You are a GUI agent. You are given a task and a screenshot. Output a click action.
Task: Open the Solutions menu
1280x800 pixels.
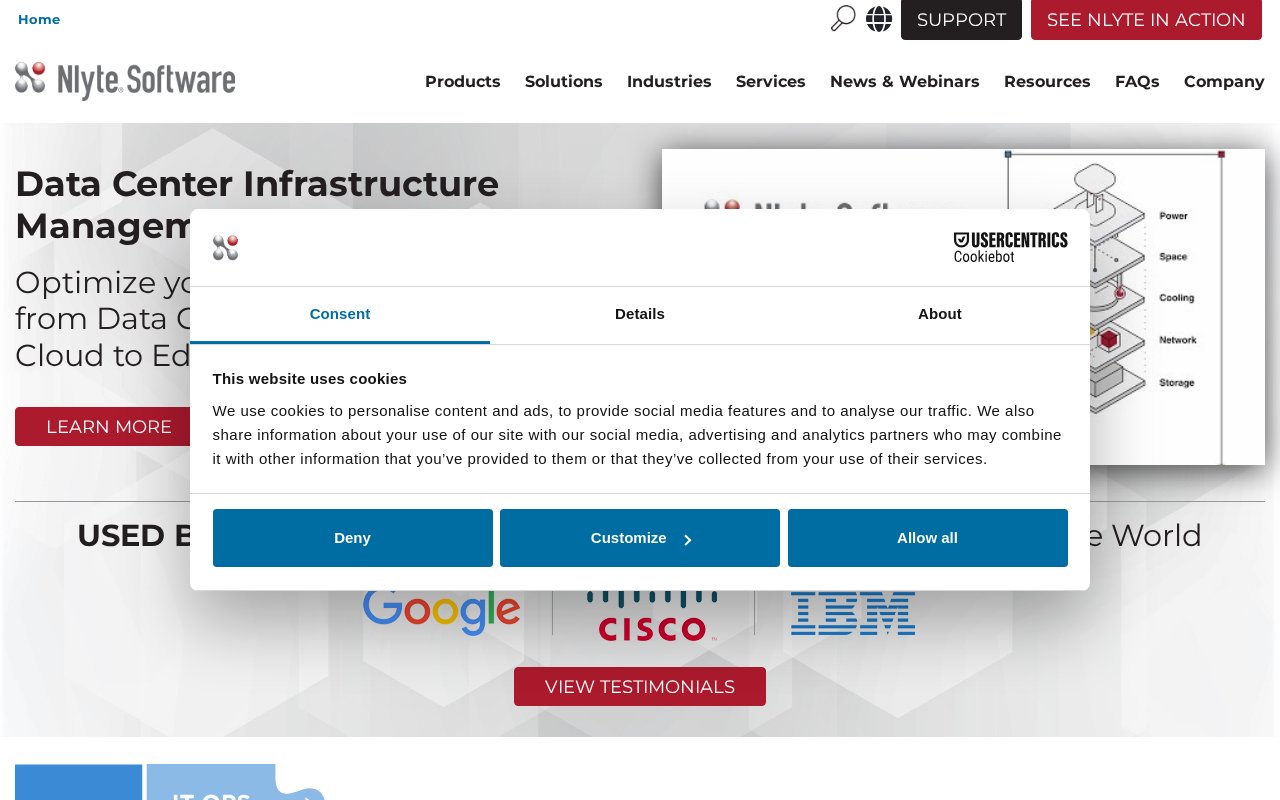564,82
